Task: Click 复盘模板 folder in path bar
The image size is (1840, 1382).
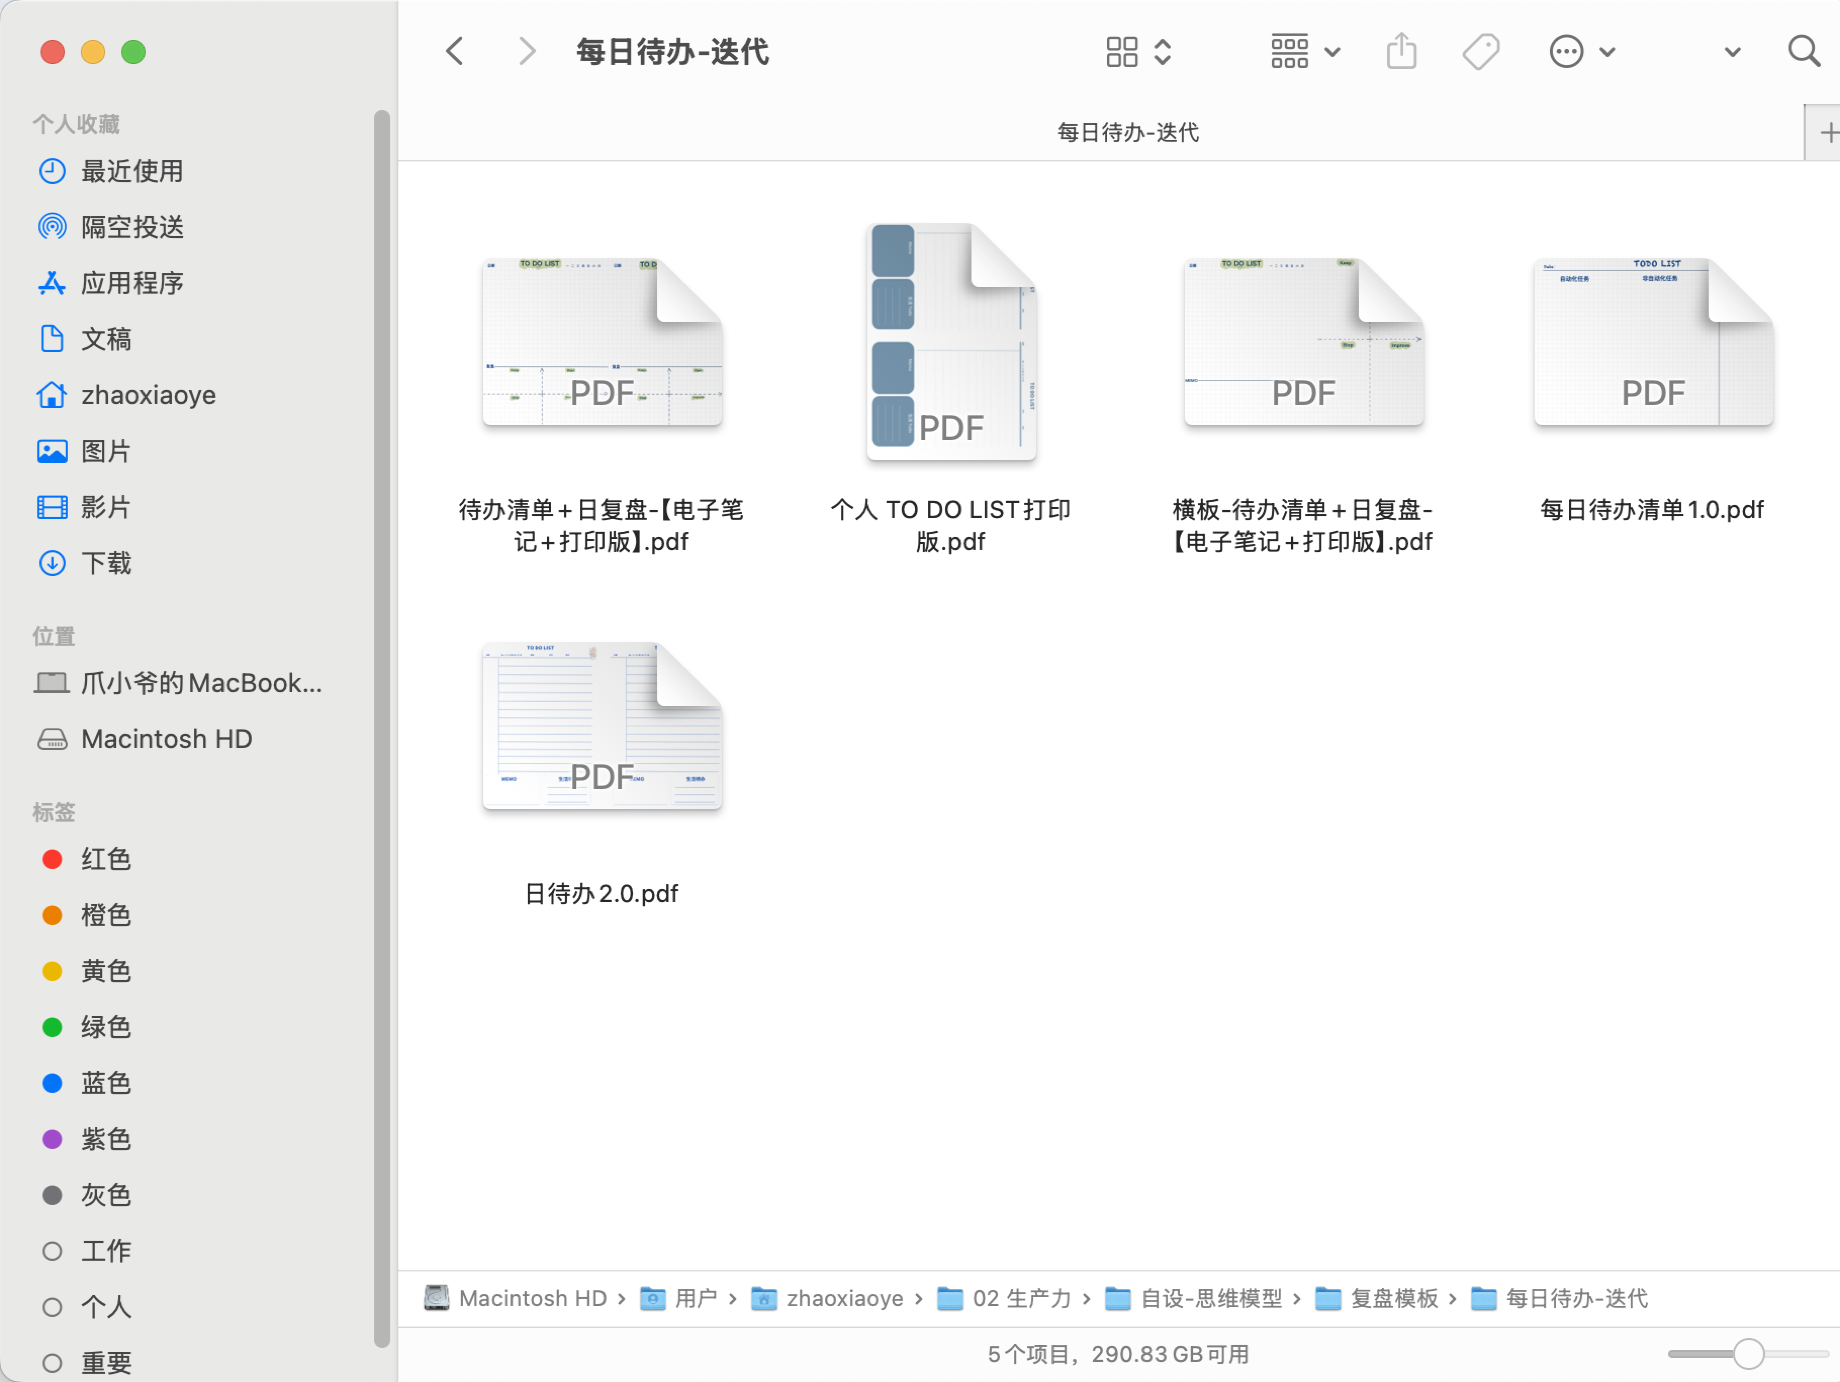Action: (x=1393, y=1298)
